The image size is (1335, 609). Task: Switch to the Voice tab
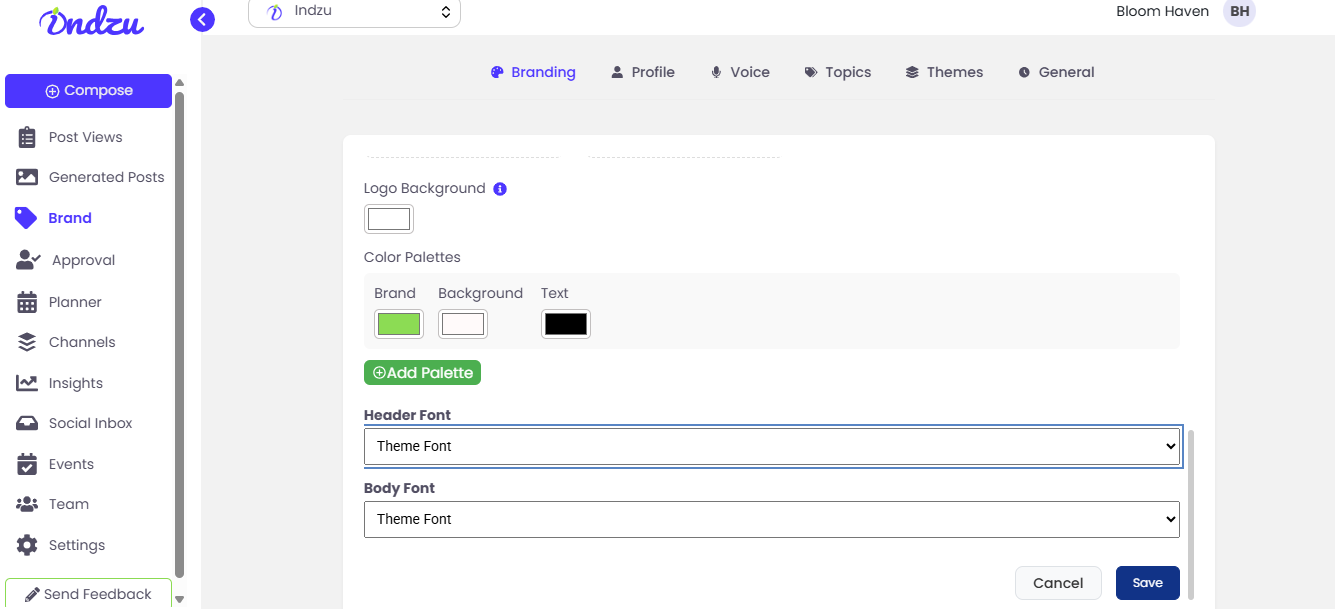point(740,72)
